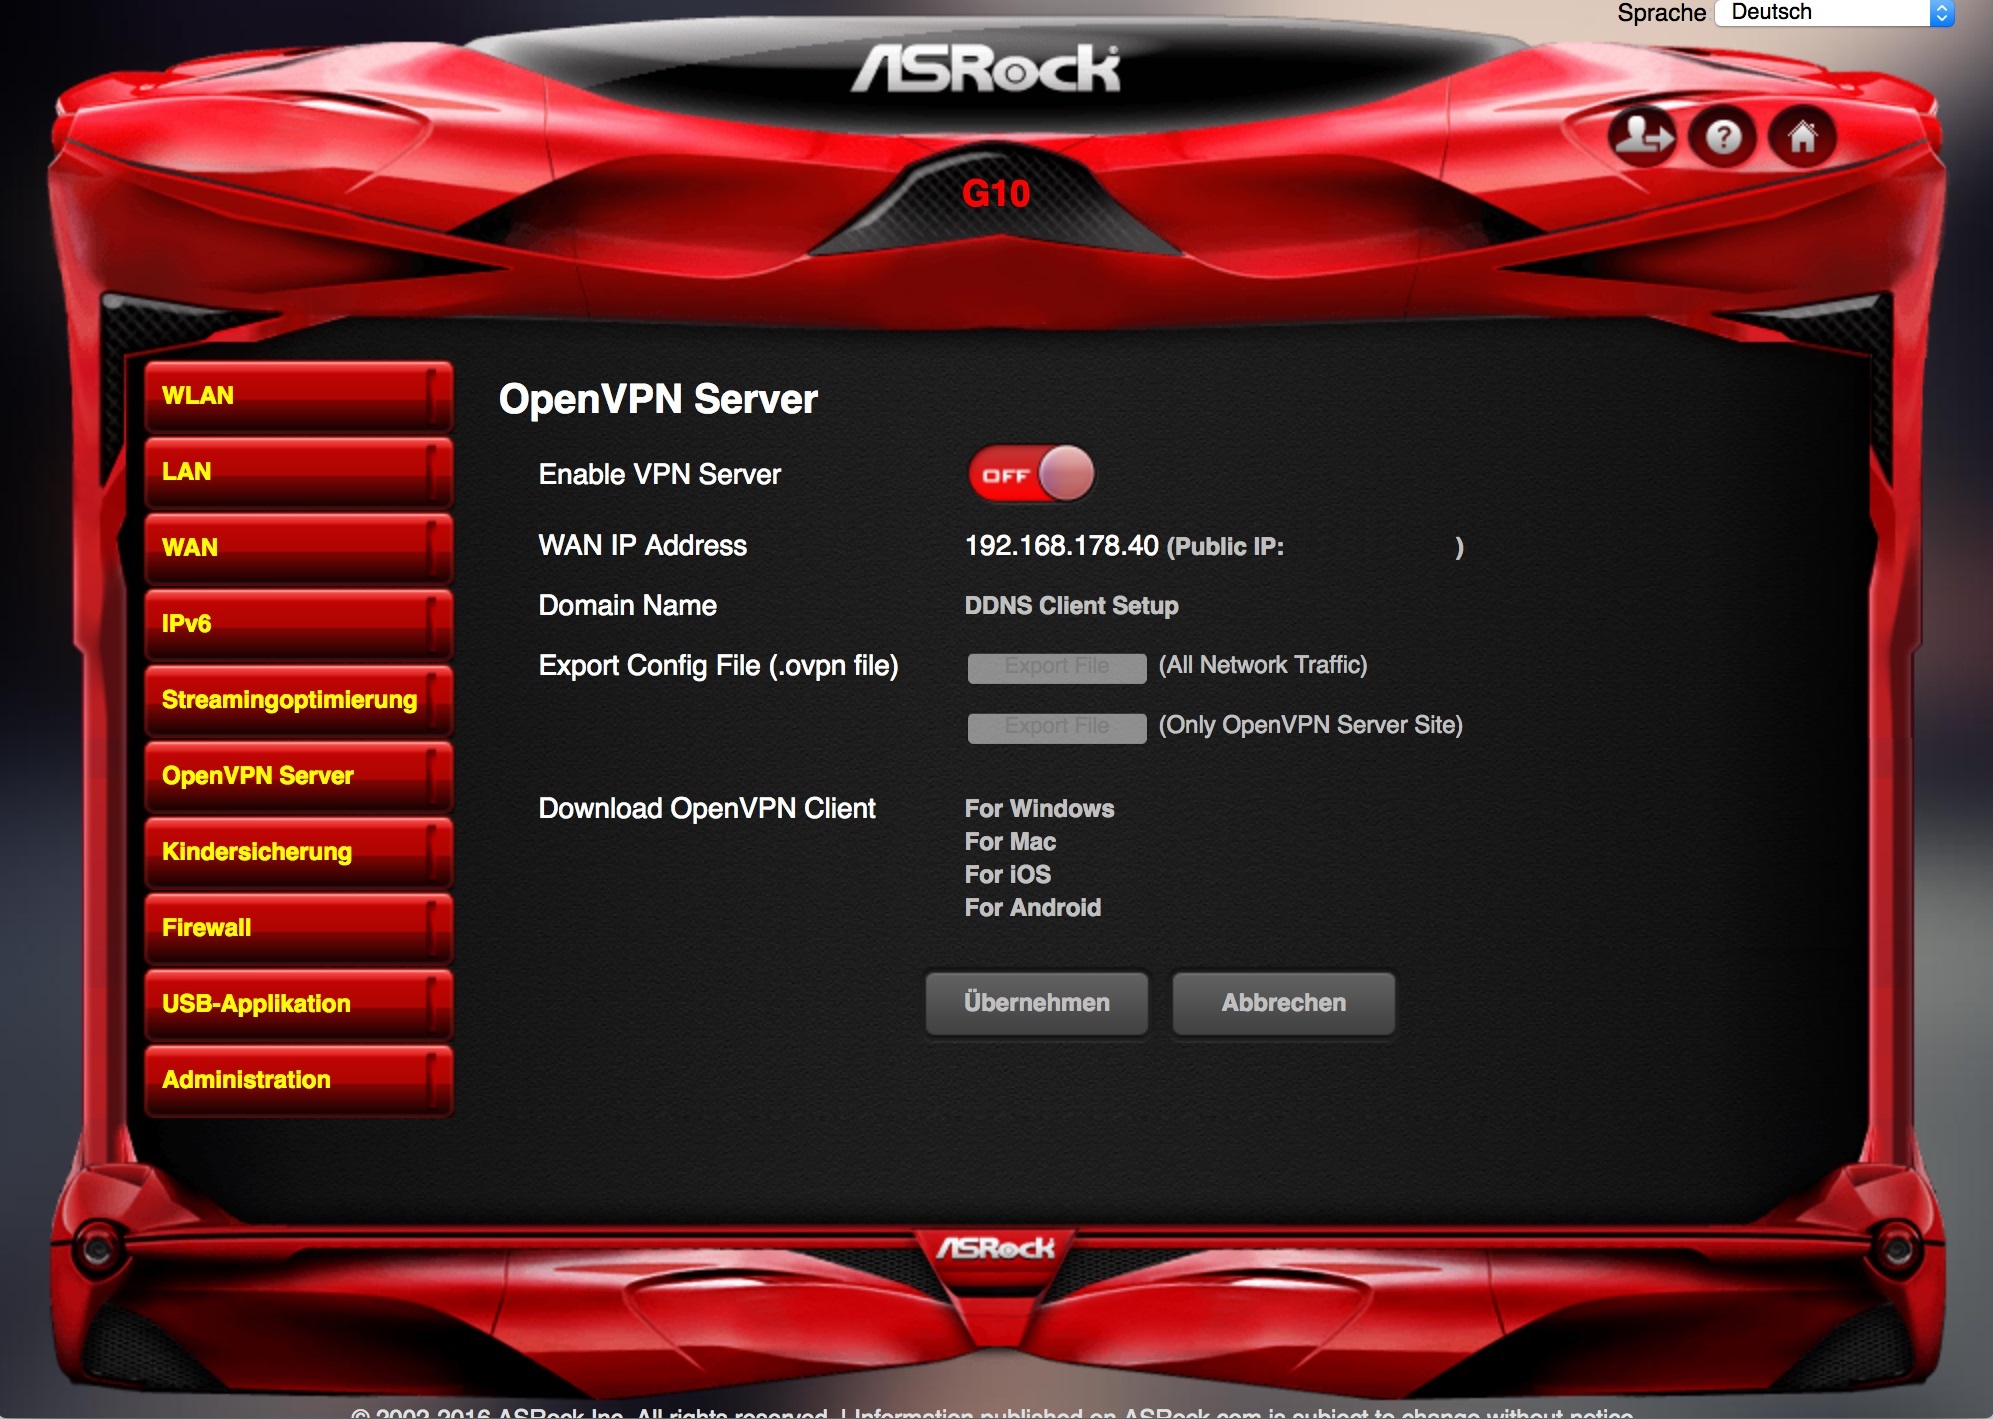Click the Abbrechen button
This screenshot has height=1419, width=1993.
[1284, 1003]
